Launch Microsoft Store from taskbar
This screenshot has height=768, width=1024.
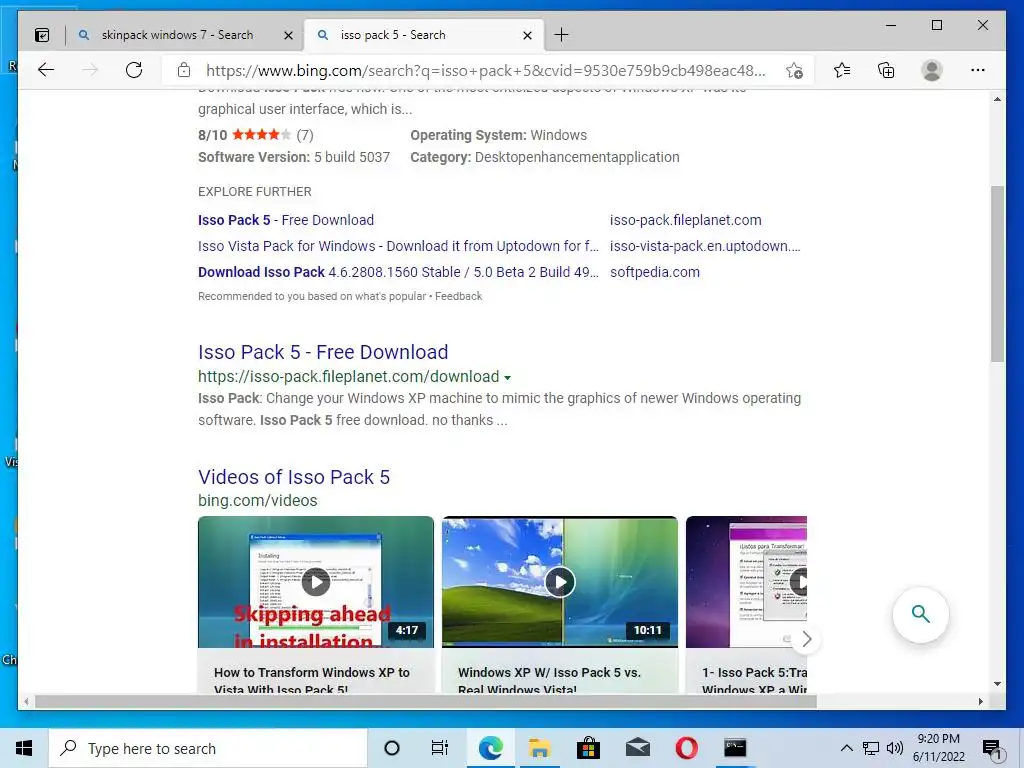(x=588, y=748)
